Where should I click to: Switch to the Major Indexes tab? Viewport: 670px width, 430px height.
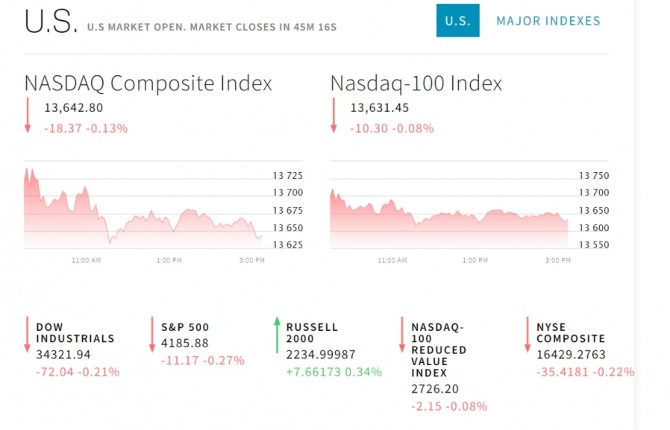[x=548, y=21]
